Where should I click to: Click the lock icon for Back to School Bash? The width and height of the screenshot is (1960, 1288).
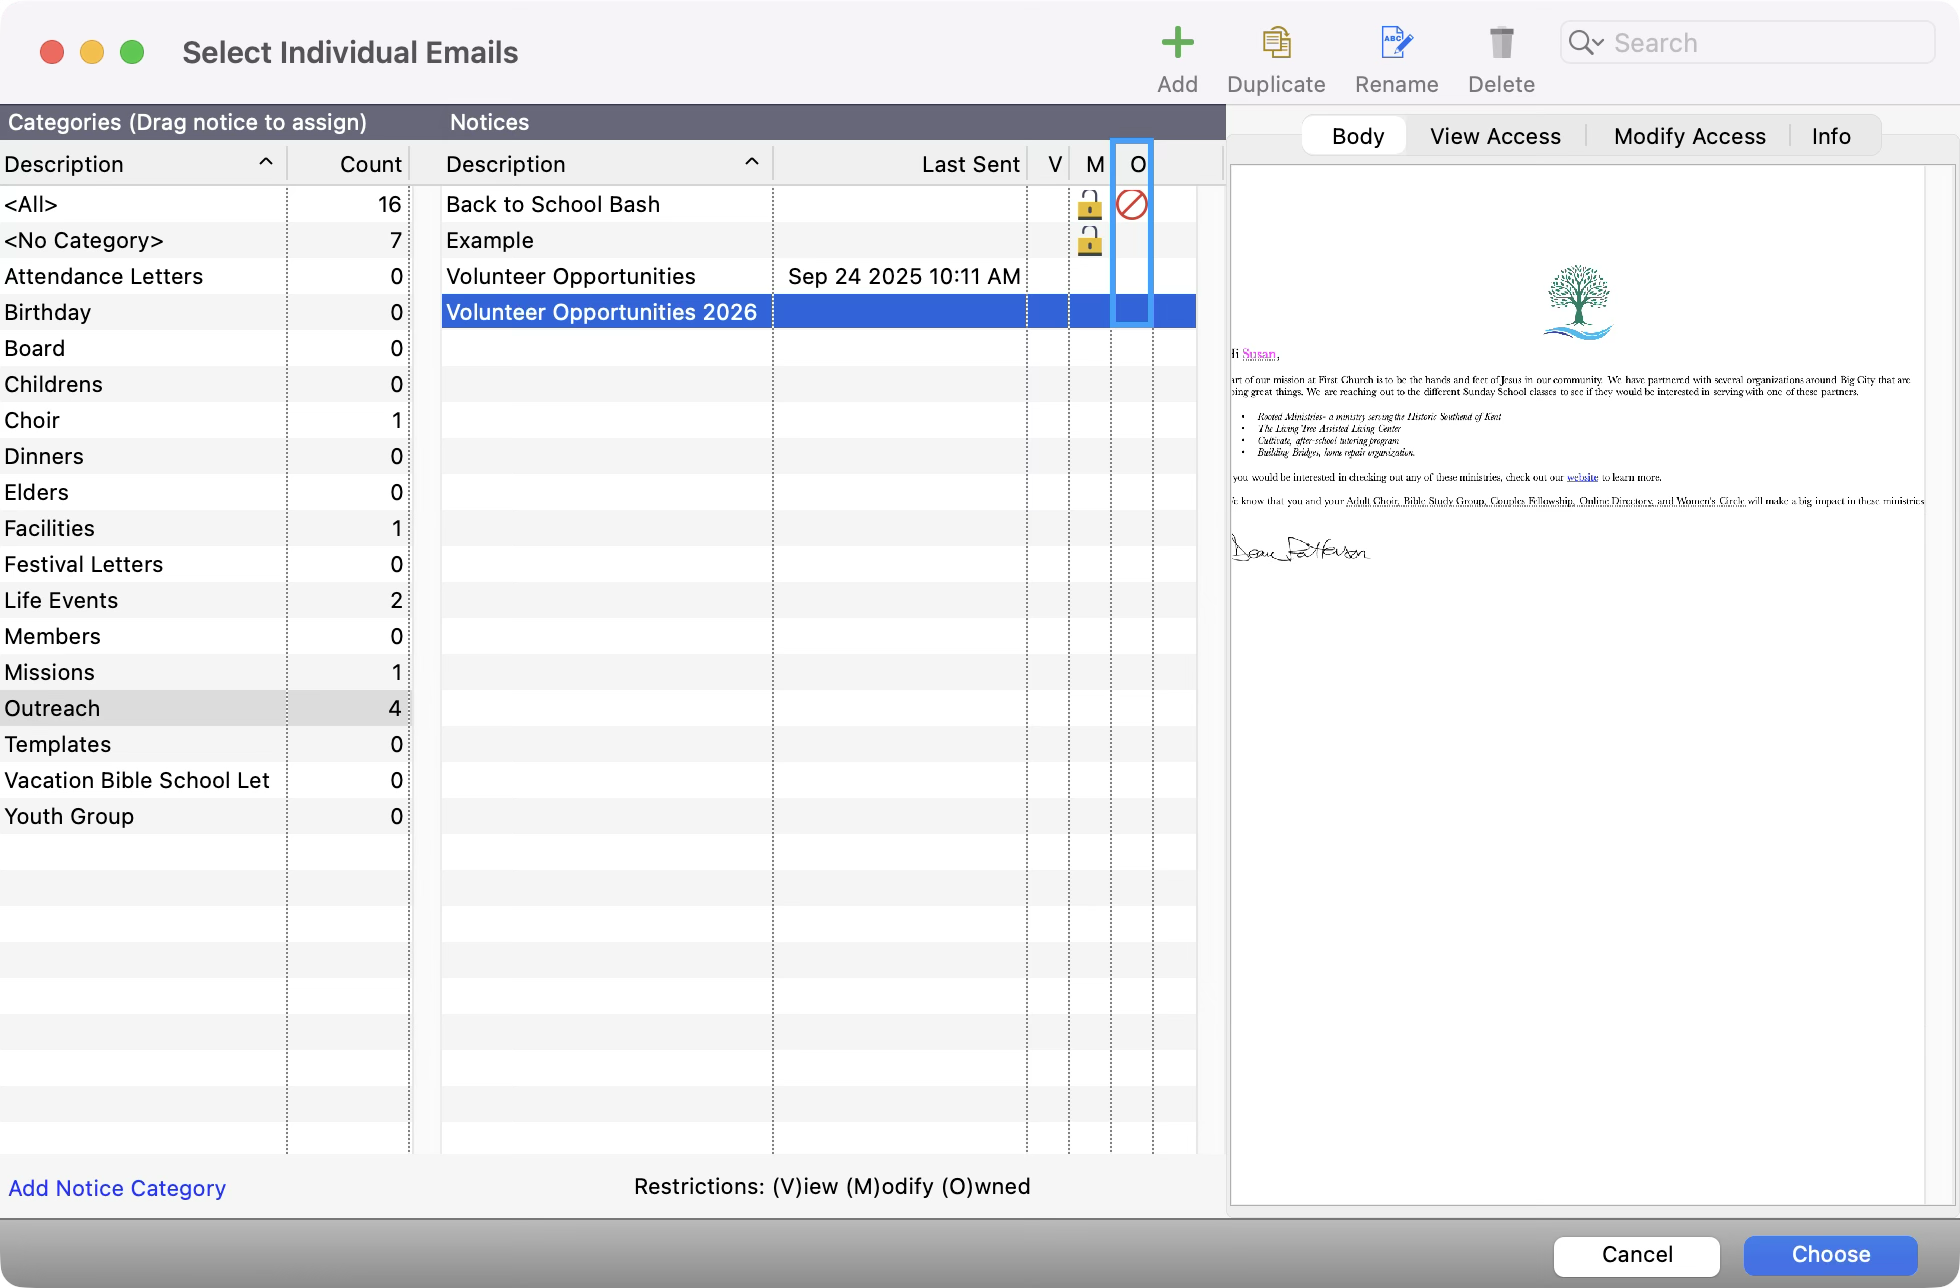(1090, 205)
